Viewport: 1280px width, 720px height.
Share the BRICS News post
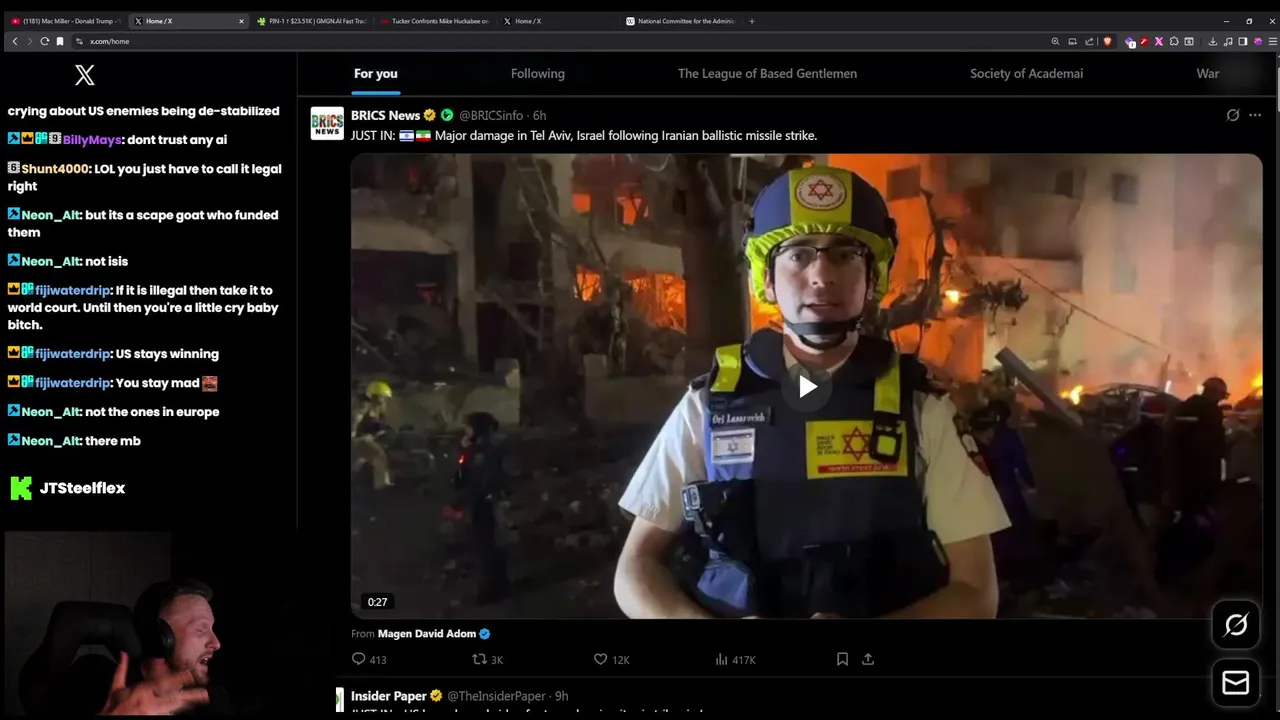pyautogui.click(x=868, y=659)
